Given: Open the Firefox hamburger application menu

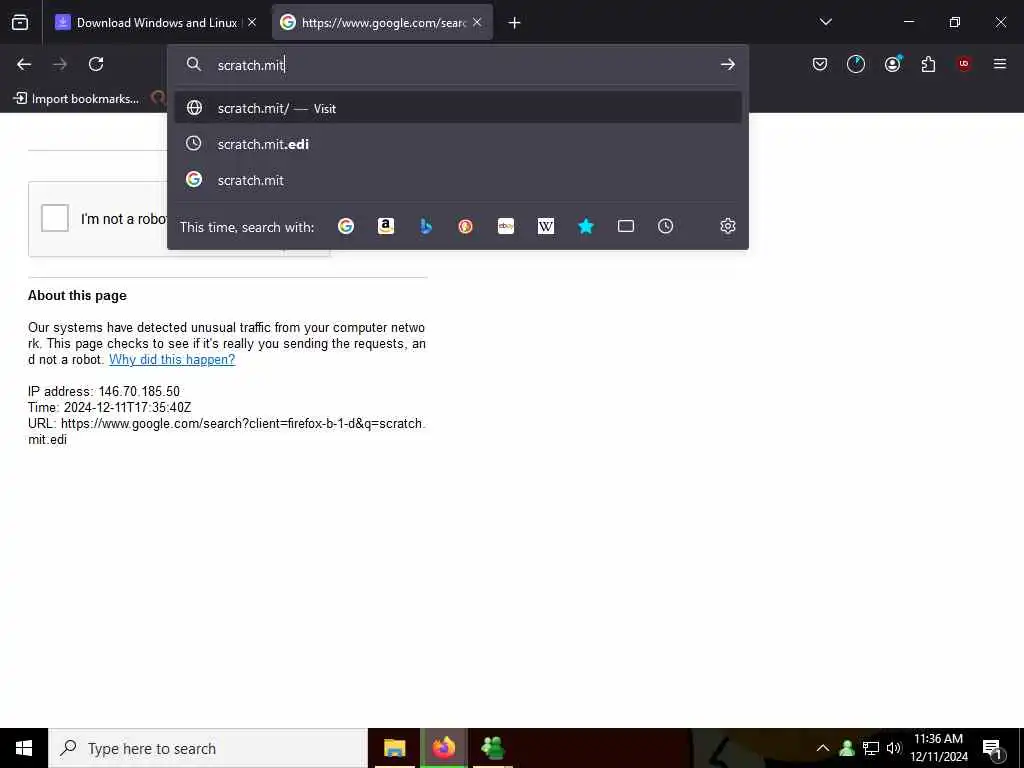Looking at the screenshot, I should (1000, 64).
